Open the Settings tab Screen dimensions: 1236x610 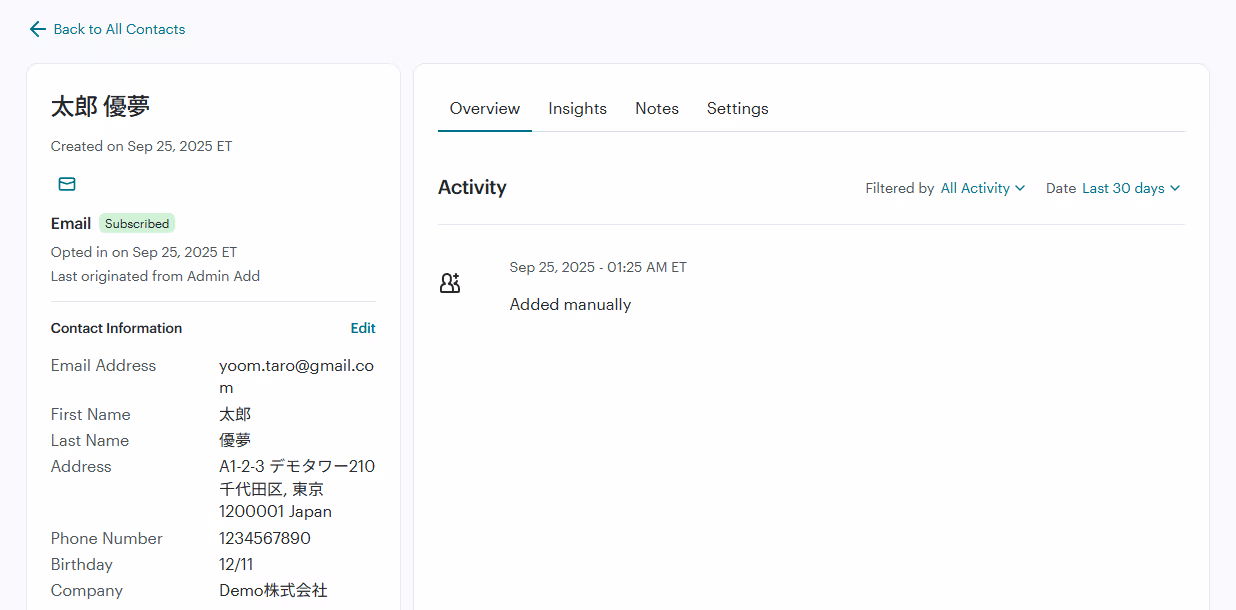point(737,108)
